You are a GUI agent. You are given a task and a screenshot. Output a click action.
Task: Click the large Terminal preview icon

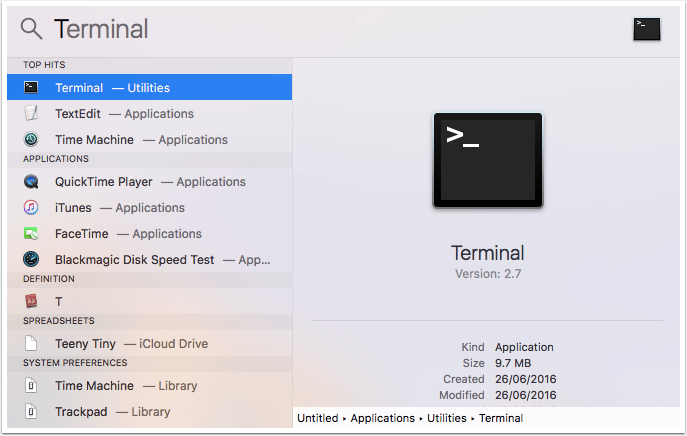[488, 160]
